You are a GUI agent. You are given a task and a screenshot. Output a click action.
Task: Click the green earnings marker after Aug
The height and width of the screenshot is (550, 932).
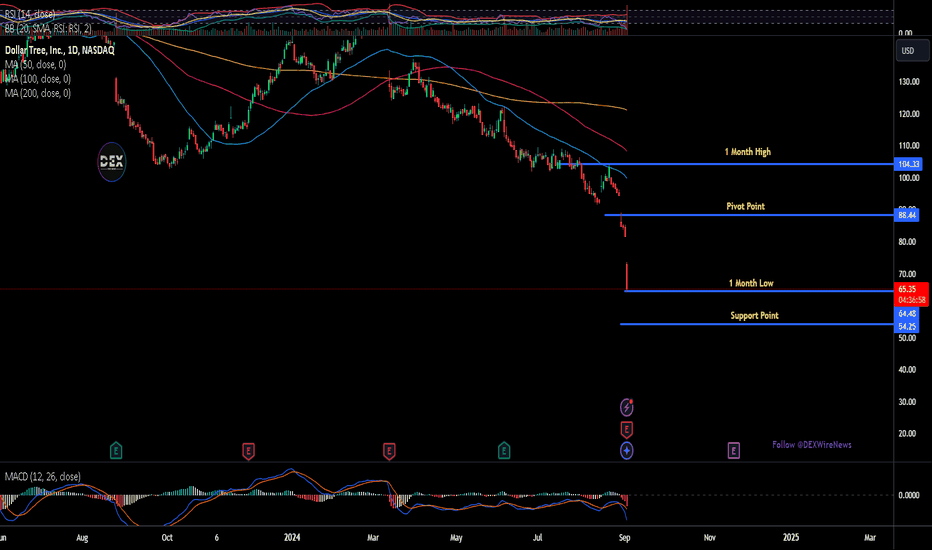coord(116,451)
